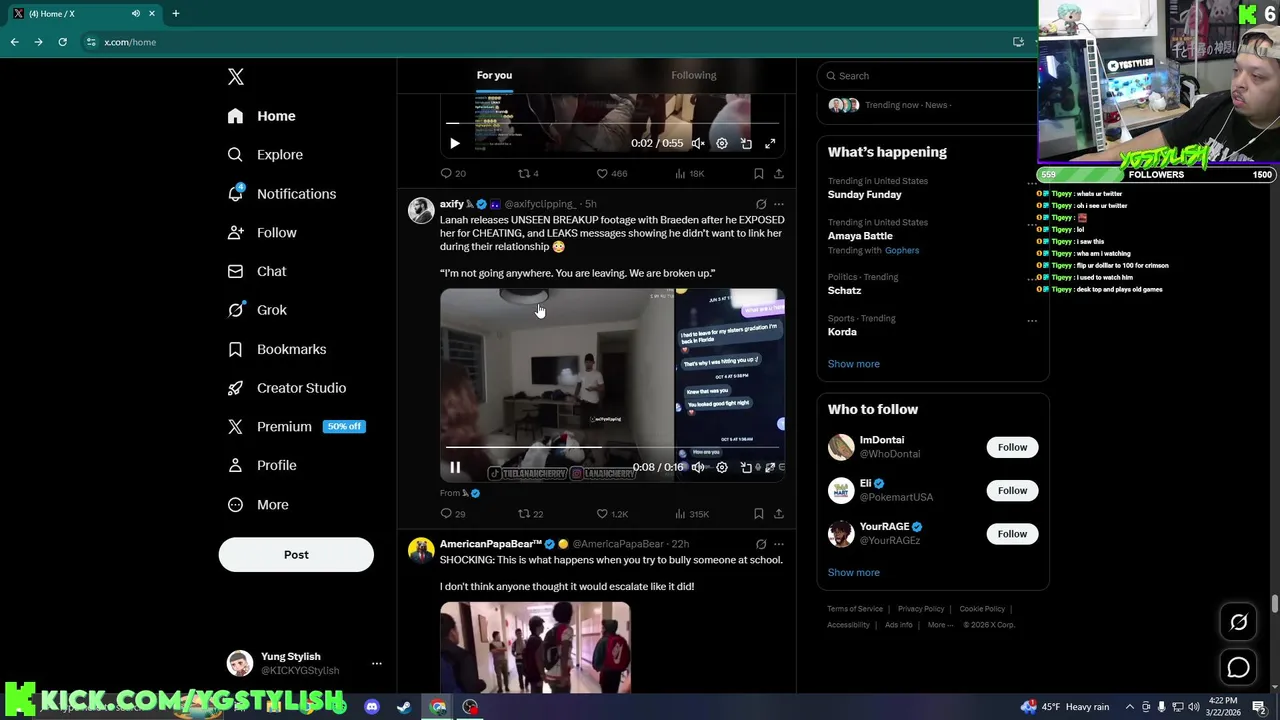Open axify video settings gear
This screenshot has height=720, width=1280.
pos(722,467)
